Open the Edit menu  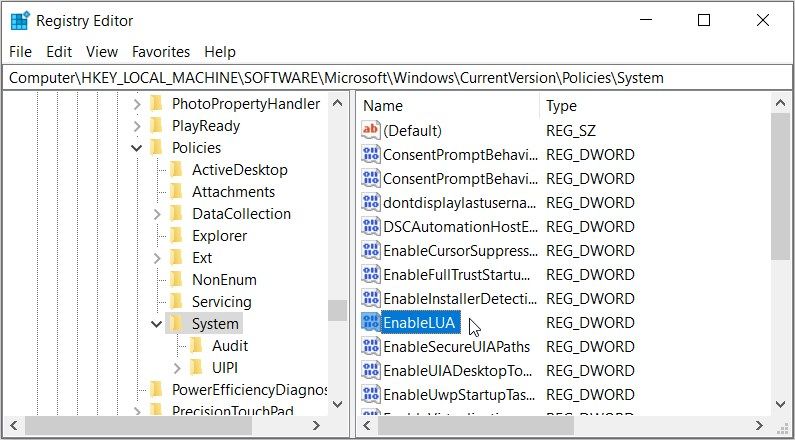[59, 51]
